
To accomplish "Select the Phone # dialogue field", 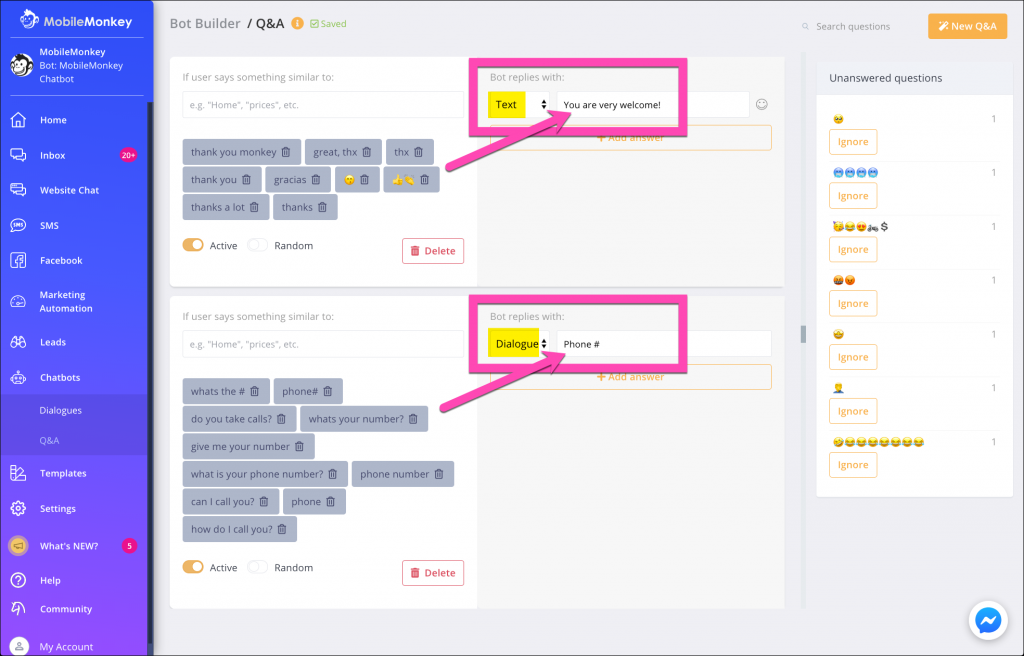I will pos(664,344).
